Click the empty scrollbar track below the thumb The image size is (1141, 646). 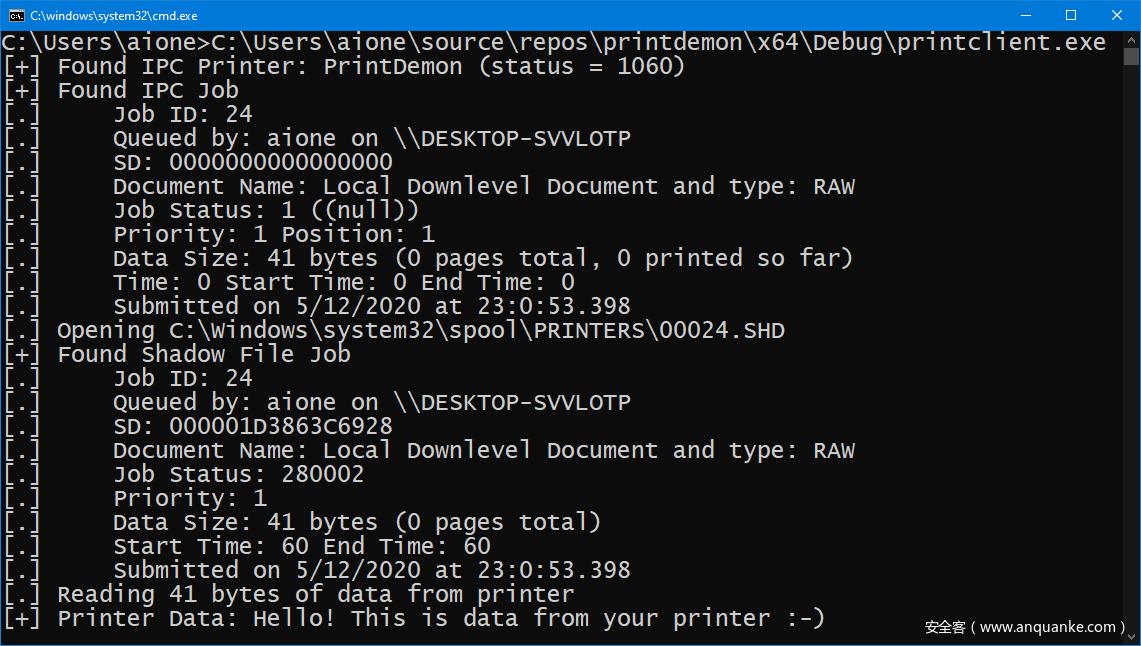1131,350
